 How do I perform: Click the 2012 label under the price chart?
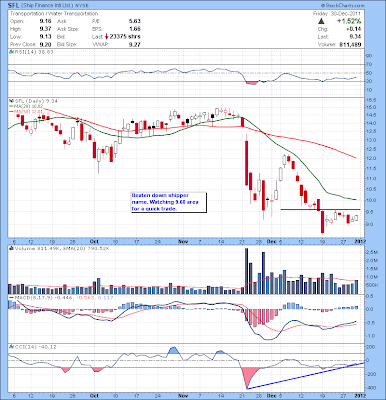pos(361,241)
